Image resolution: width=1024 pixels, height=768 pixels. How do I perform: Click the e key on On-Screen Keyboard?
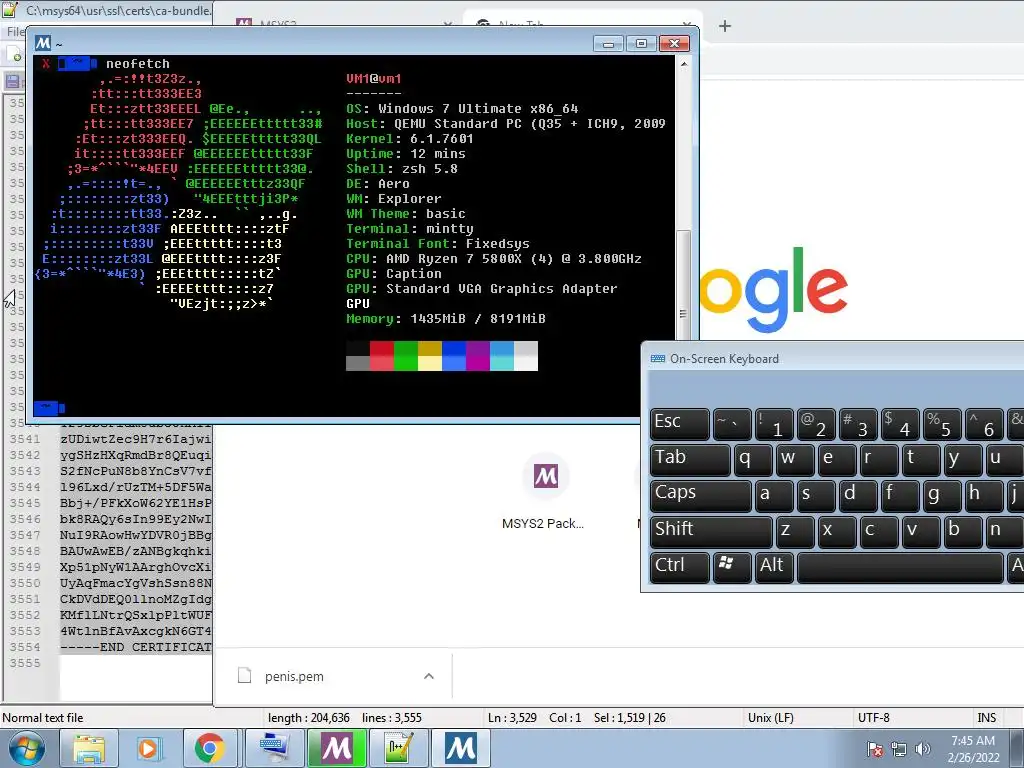tap(837, 459)
